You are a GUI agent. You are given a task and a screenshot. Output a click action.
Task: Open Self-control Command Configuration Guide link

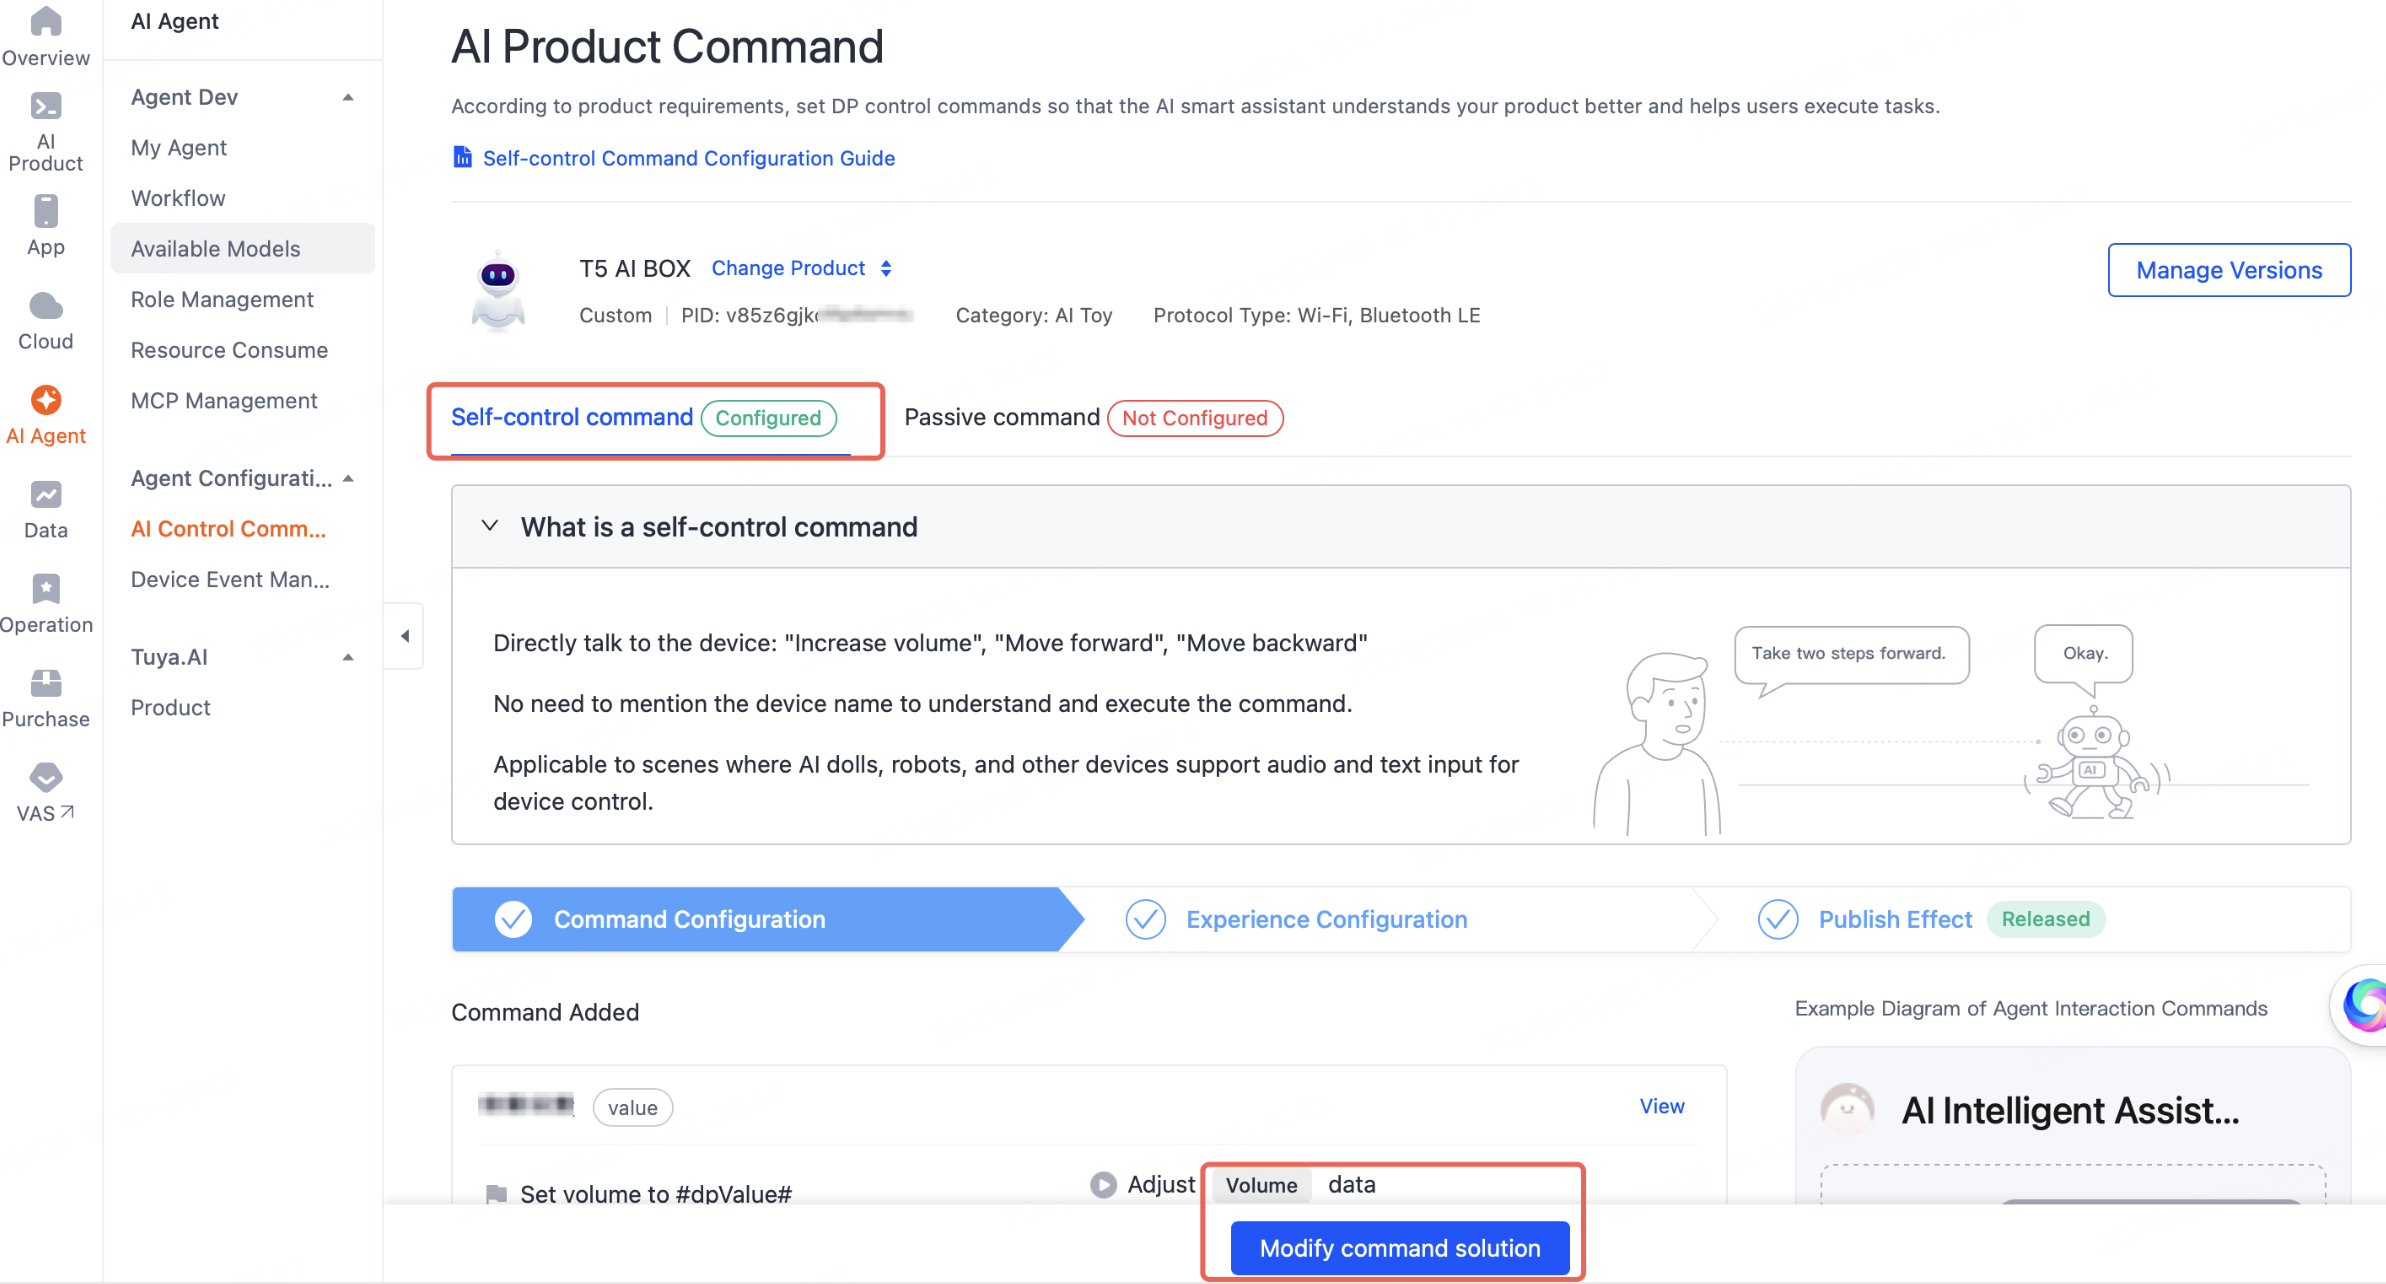(x=688, y=158)
